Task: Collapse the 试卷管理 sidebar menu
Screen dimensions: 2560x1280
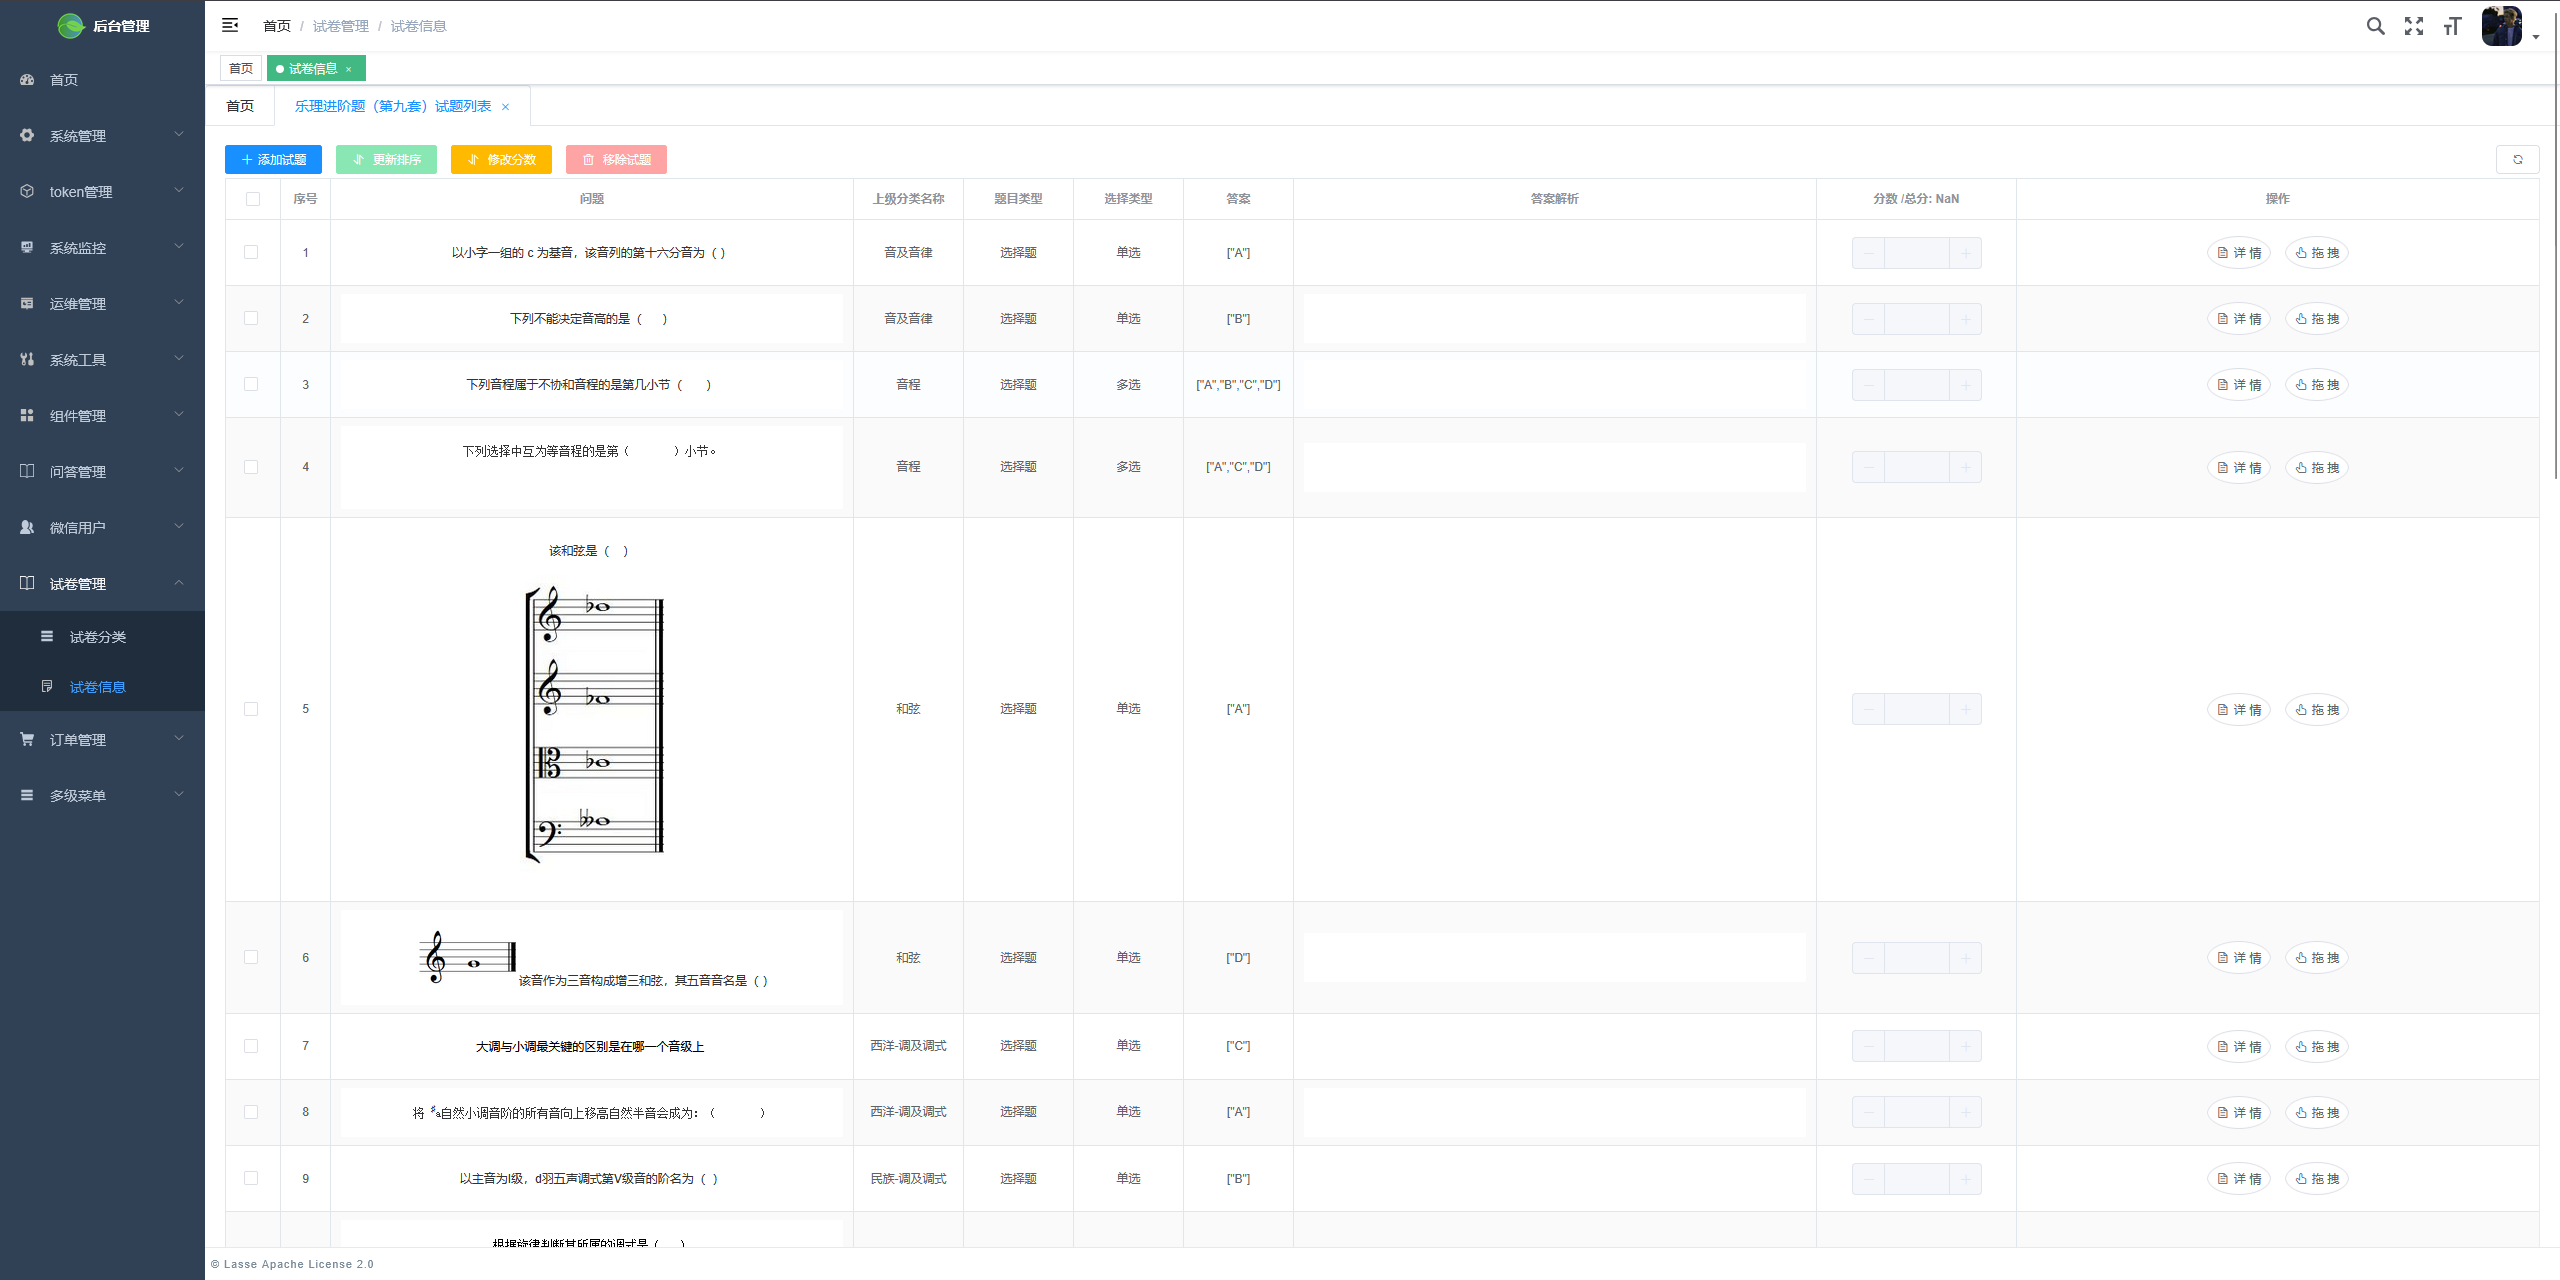Action: [x=100, y=584]
